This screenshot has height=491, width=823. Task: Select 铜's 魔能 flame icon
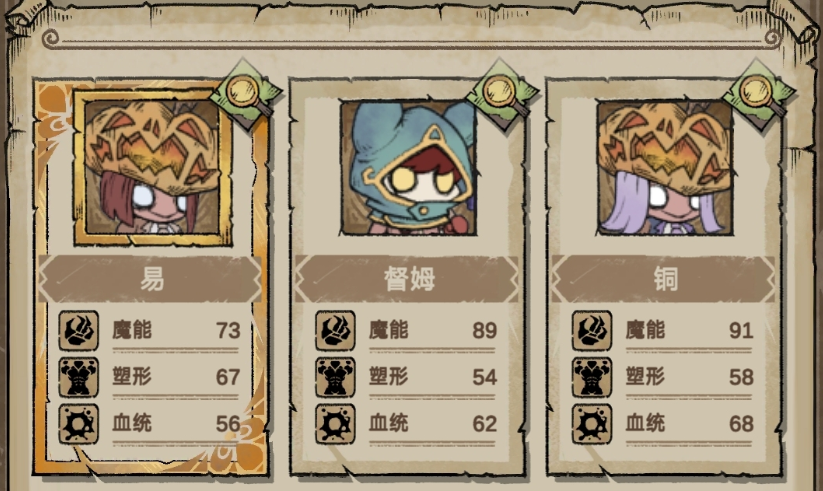pos(592,331)
